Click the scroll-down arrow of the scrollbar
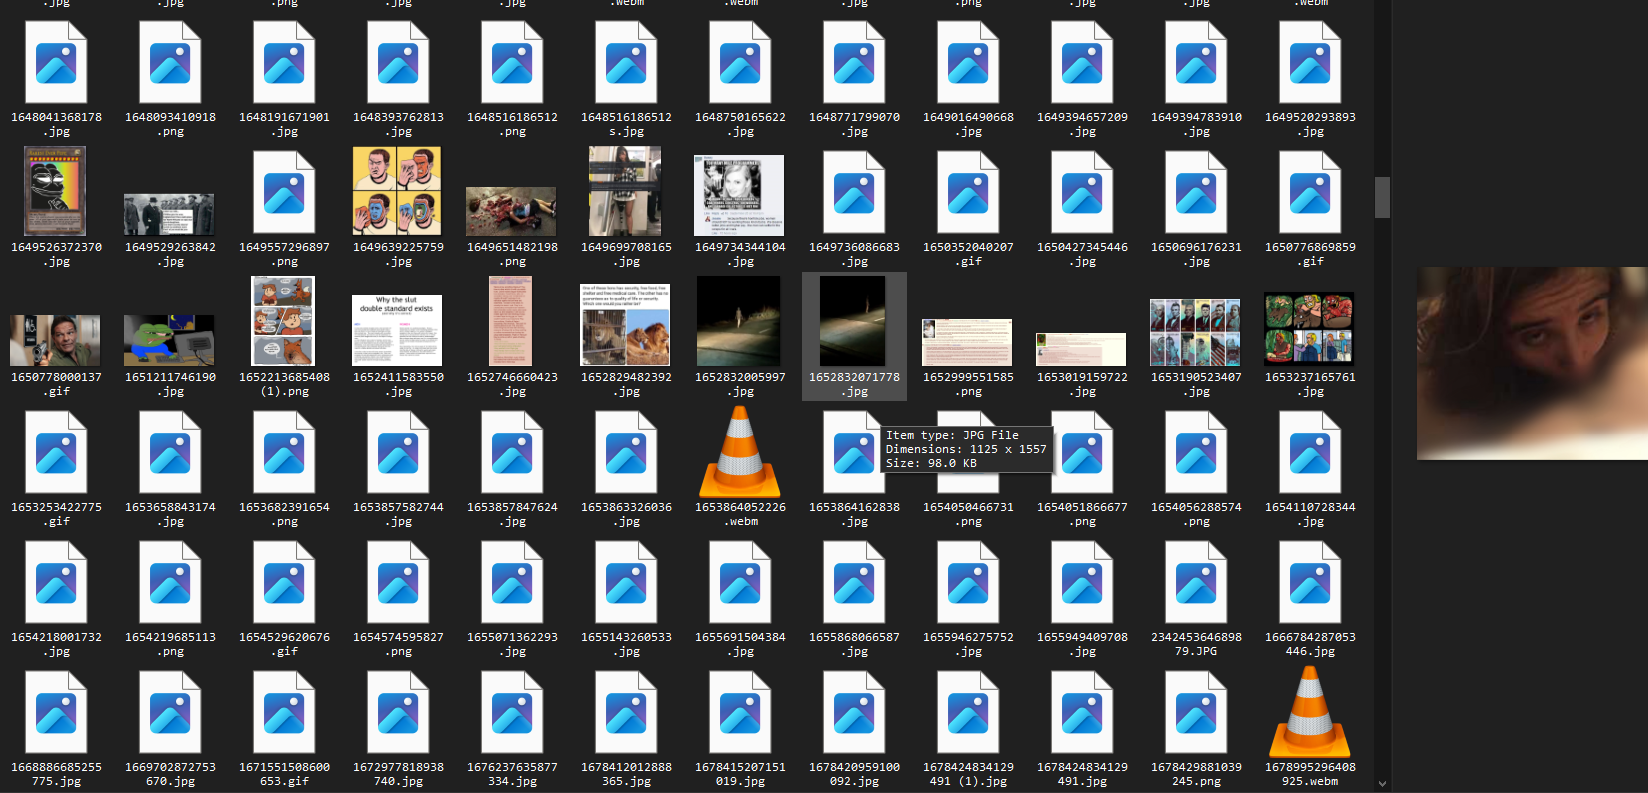Screen dimensions: 1648x793 1382,784
